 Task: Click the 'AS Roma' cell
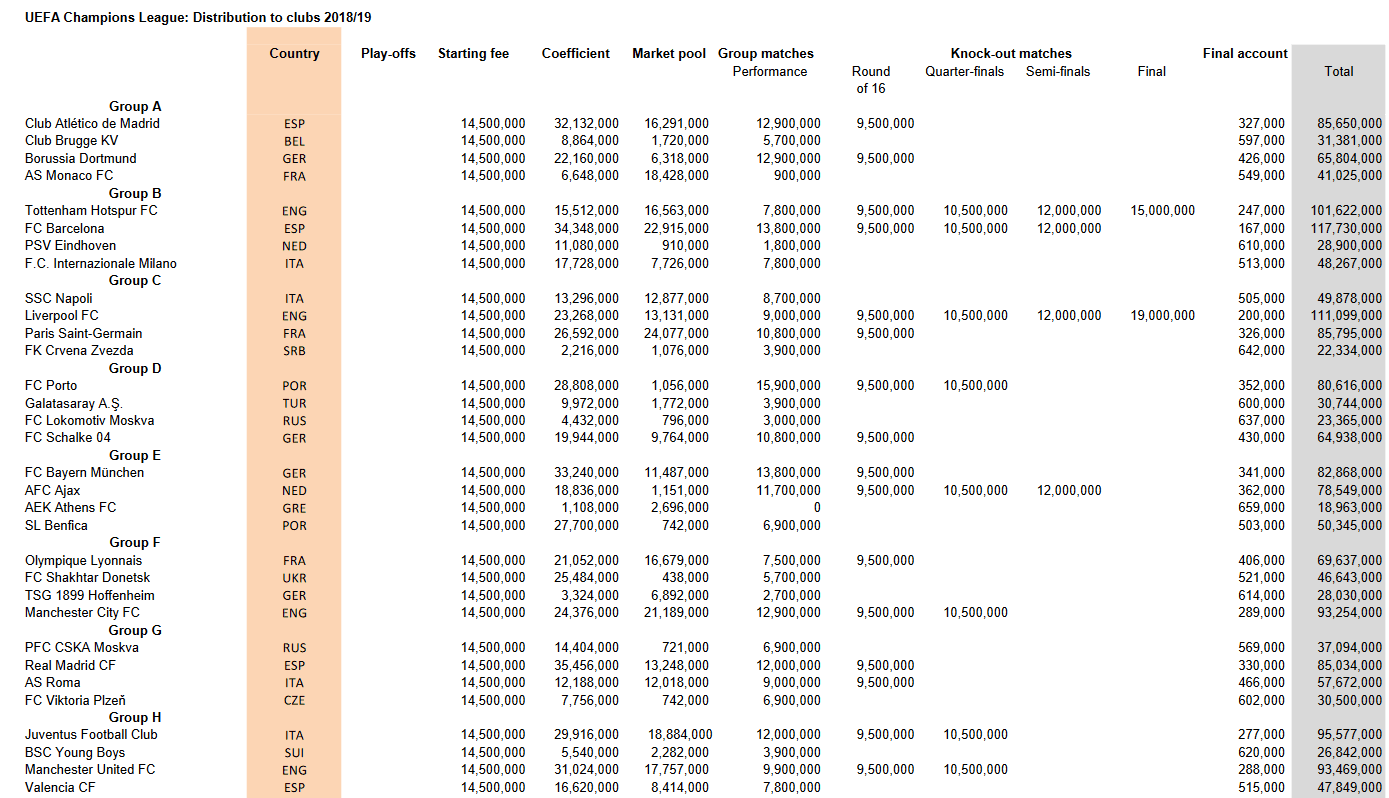[x=53, y=682]
